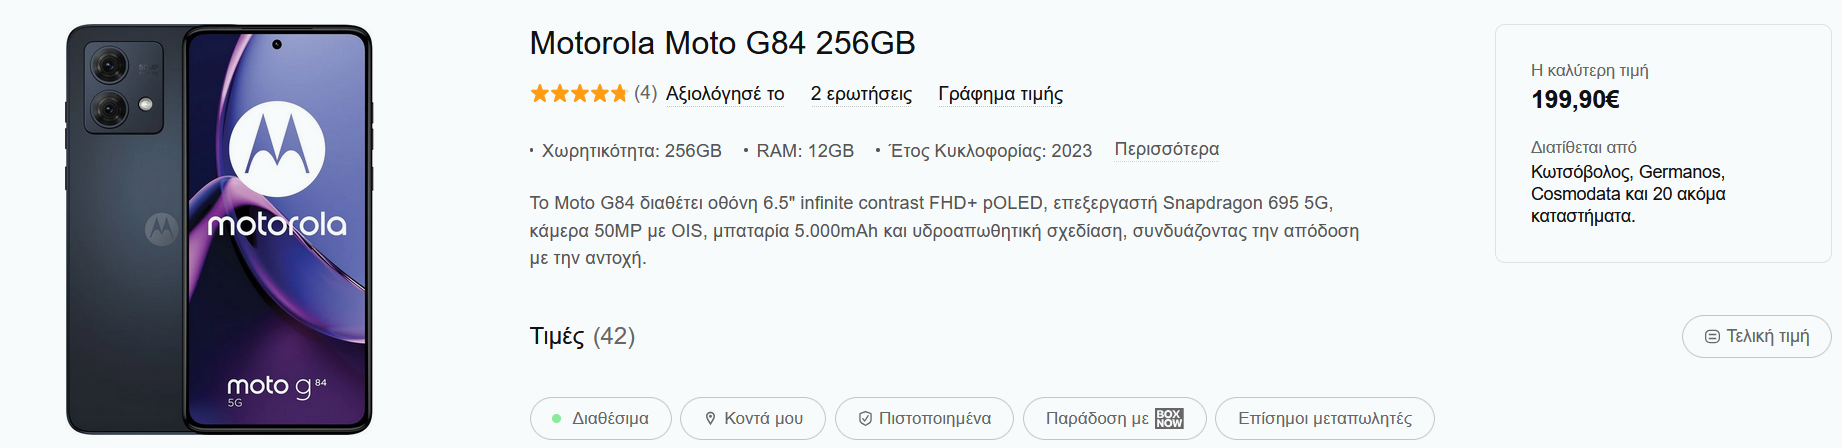Click the Έτος Κυκλοφορίας: 2023 spec
The height and width of the screenshot is (448, 1842).
coord(990,151)
